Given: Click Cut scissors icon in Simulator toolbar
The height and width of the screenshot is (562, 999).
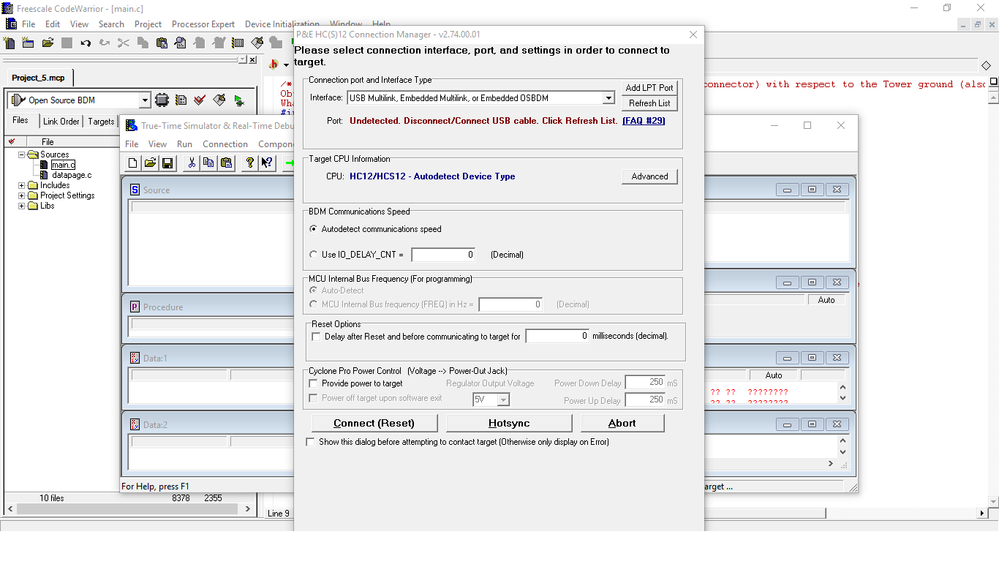Looking at the screenshot, I should (191, 163).
